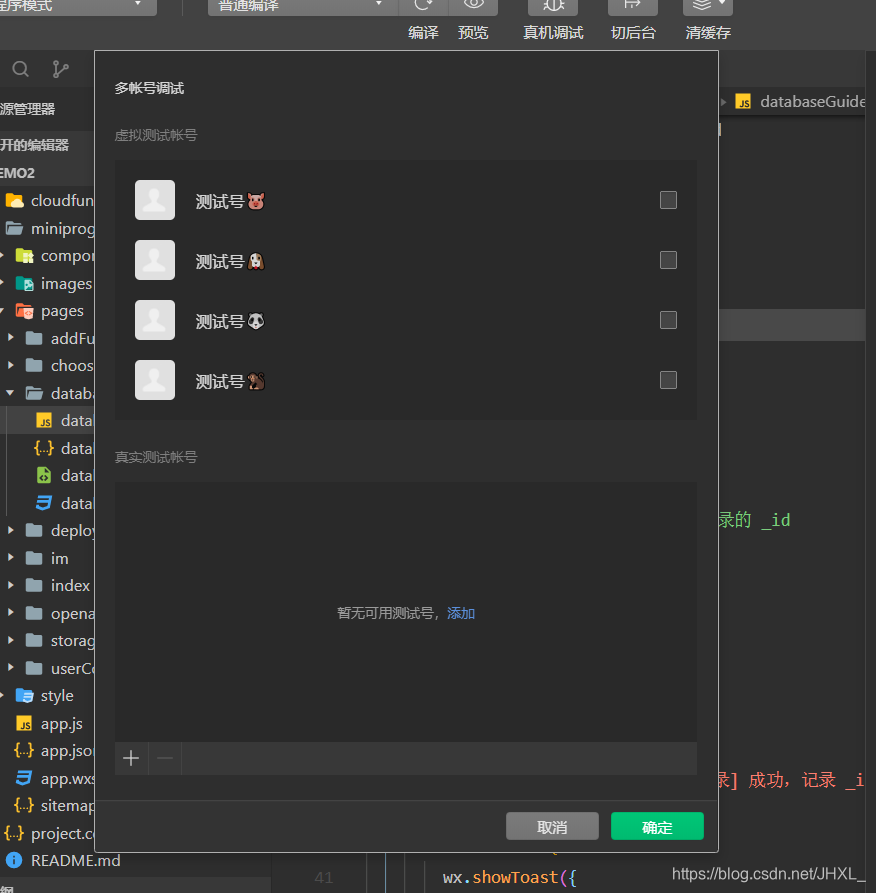Screen dimensions: 876x893
Task: Open the 程序模式 mode dropdown
Action: click(x=77, y=6)
